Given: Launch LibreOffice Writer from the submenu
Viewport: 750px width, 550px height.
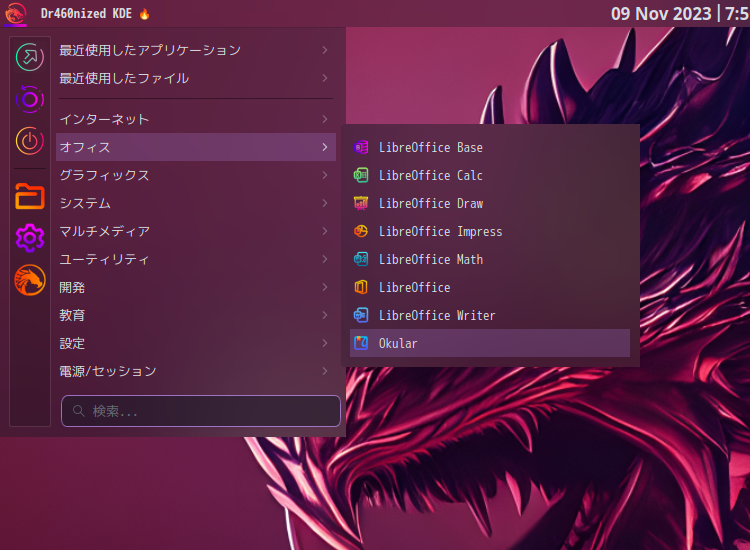Looking at the screenshot, I should pos(490,315).
